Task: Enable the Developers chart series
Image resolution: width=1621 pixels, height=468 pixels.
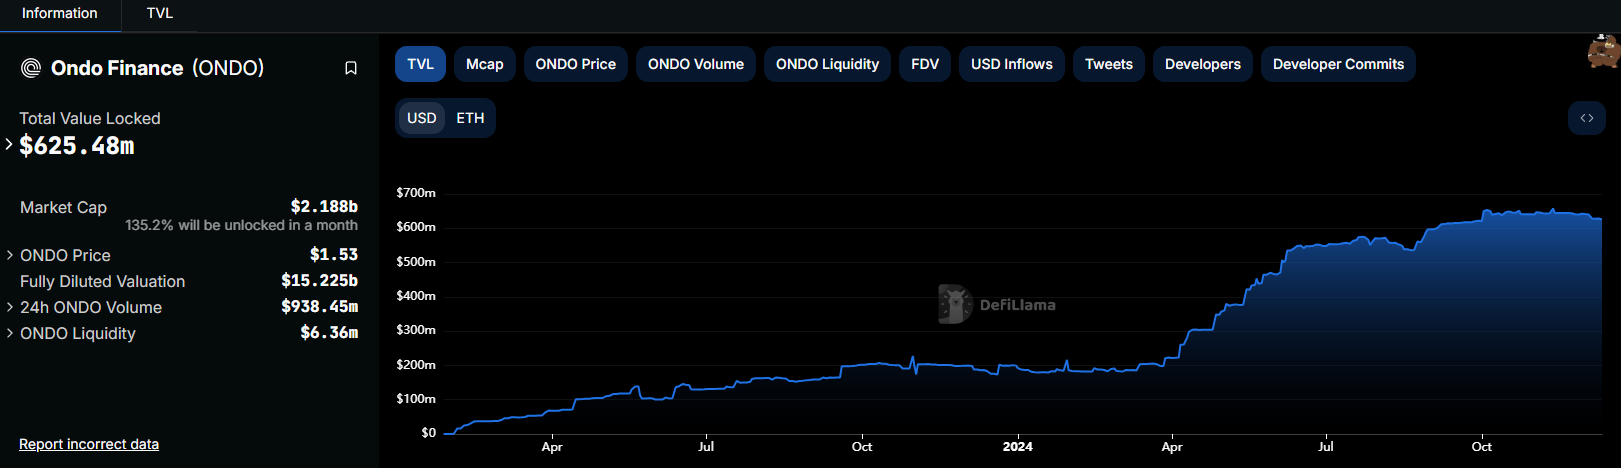Action: [1203, 64]
